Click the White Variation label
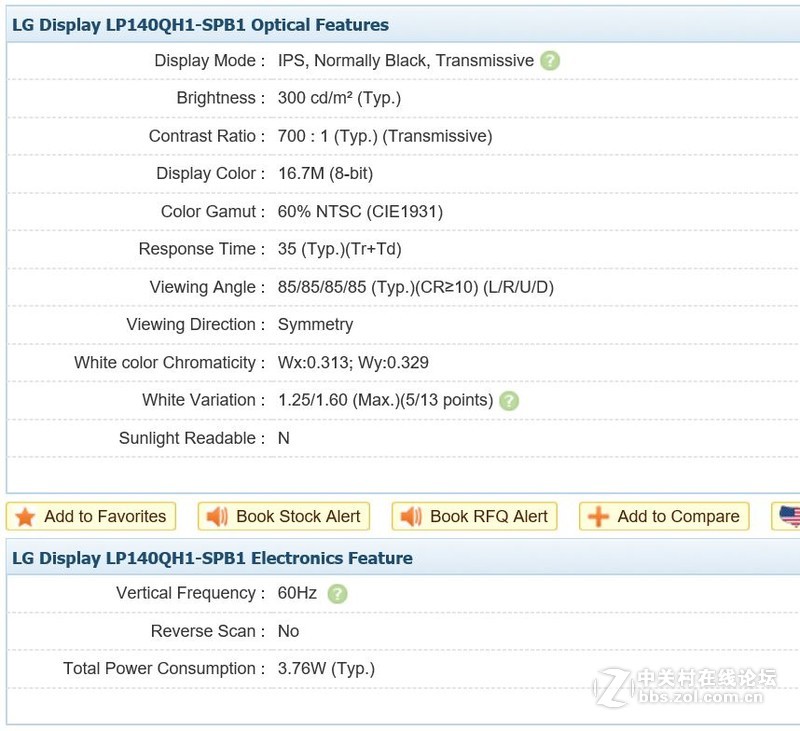This screenshot has height=731, width=800. [x=204, y=400]
